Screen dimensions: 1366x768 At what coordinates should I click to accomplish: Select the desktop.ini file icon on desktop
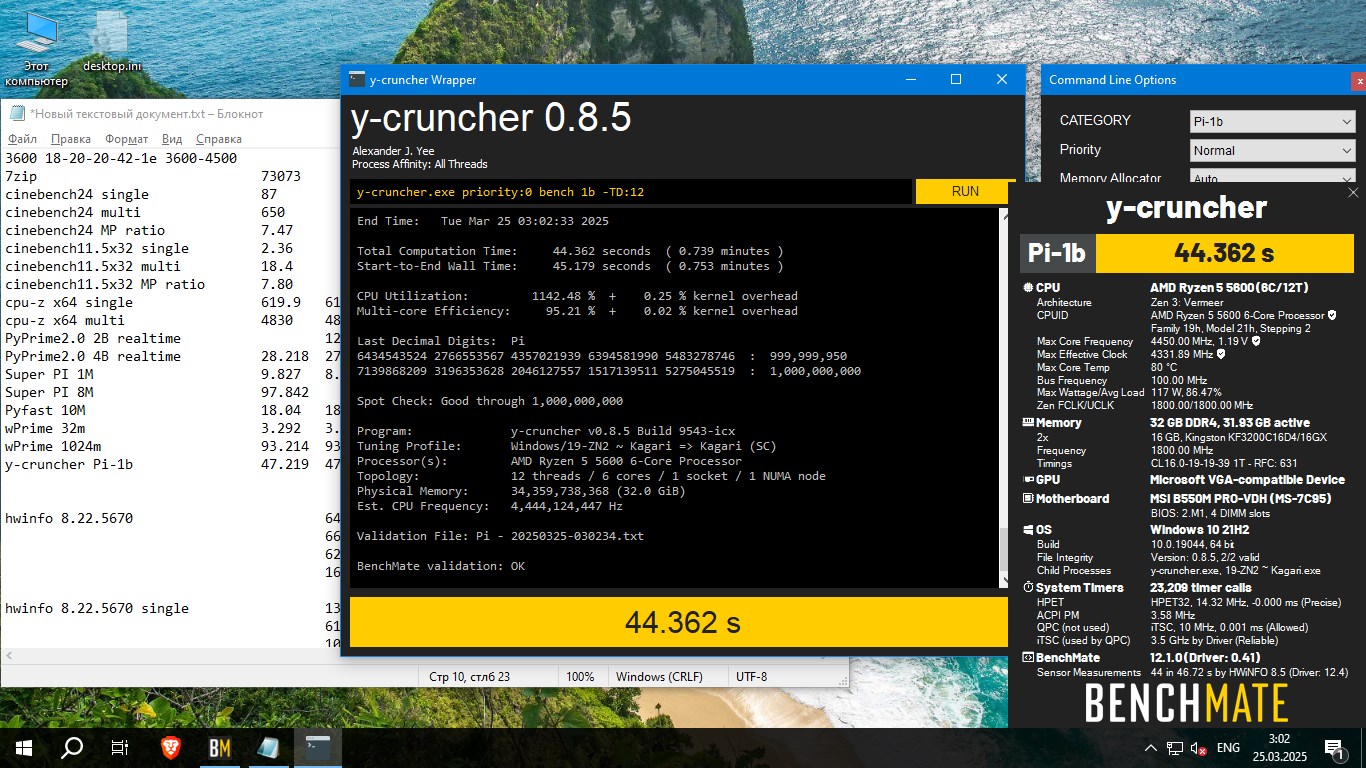pyautogui.click(x=111, y=44)
